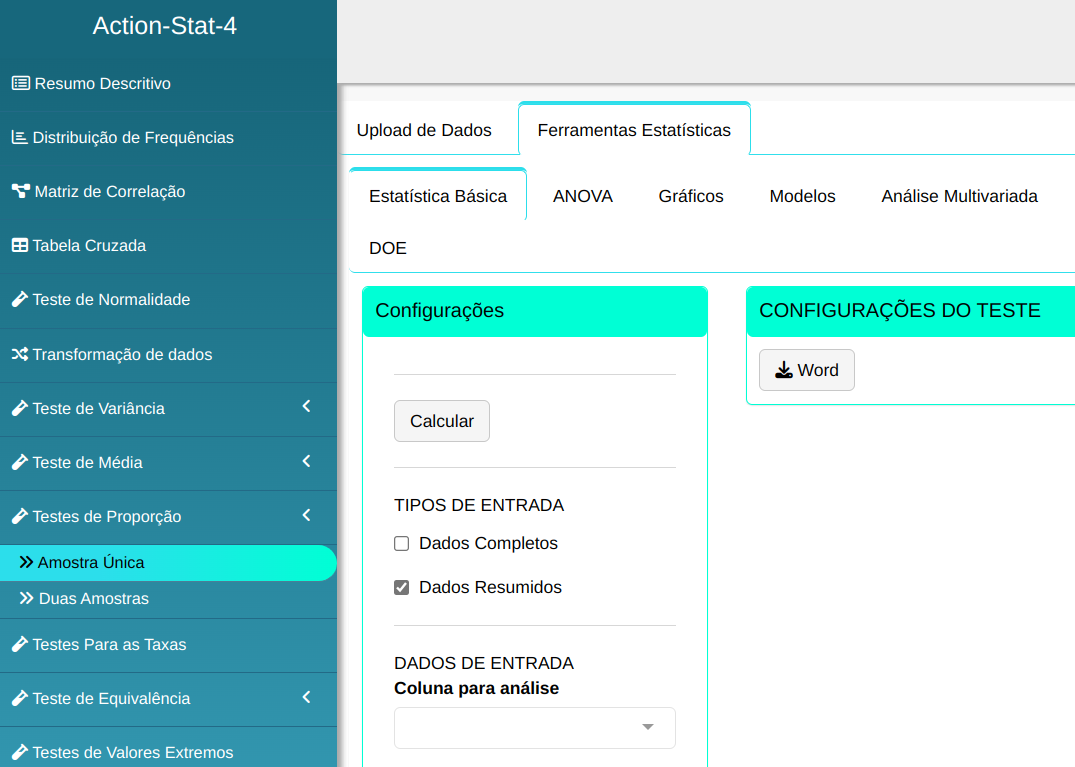Select Duas Amostras in sidebar
The image size is (1075, 767).
pos(93,599)
